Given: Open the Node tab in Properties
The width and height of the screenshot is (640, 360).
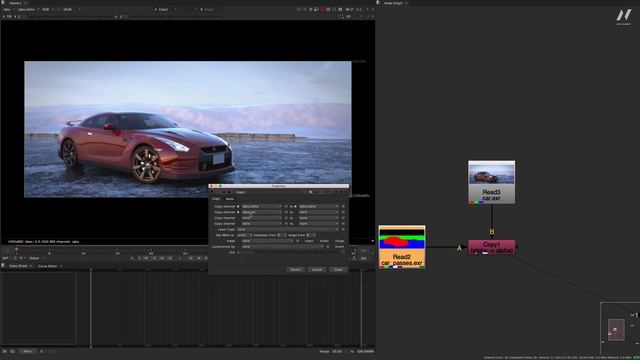Looking at the screenshot, I should pos(230,199).
